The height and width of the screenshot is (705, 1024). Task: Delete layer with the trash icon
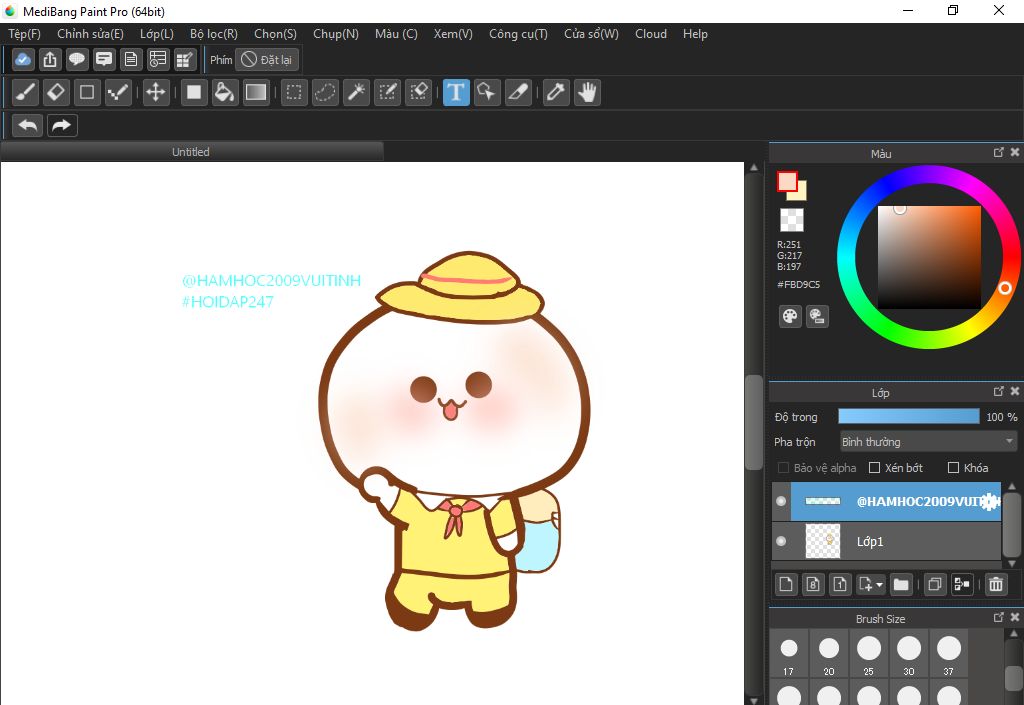[995, 585]
